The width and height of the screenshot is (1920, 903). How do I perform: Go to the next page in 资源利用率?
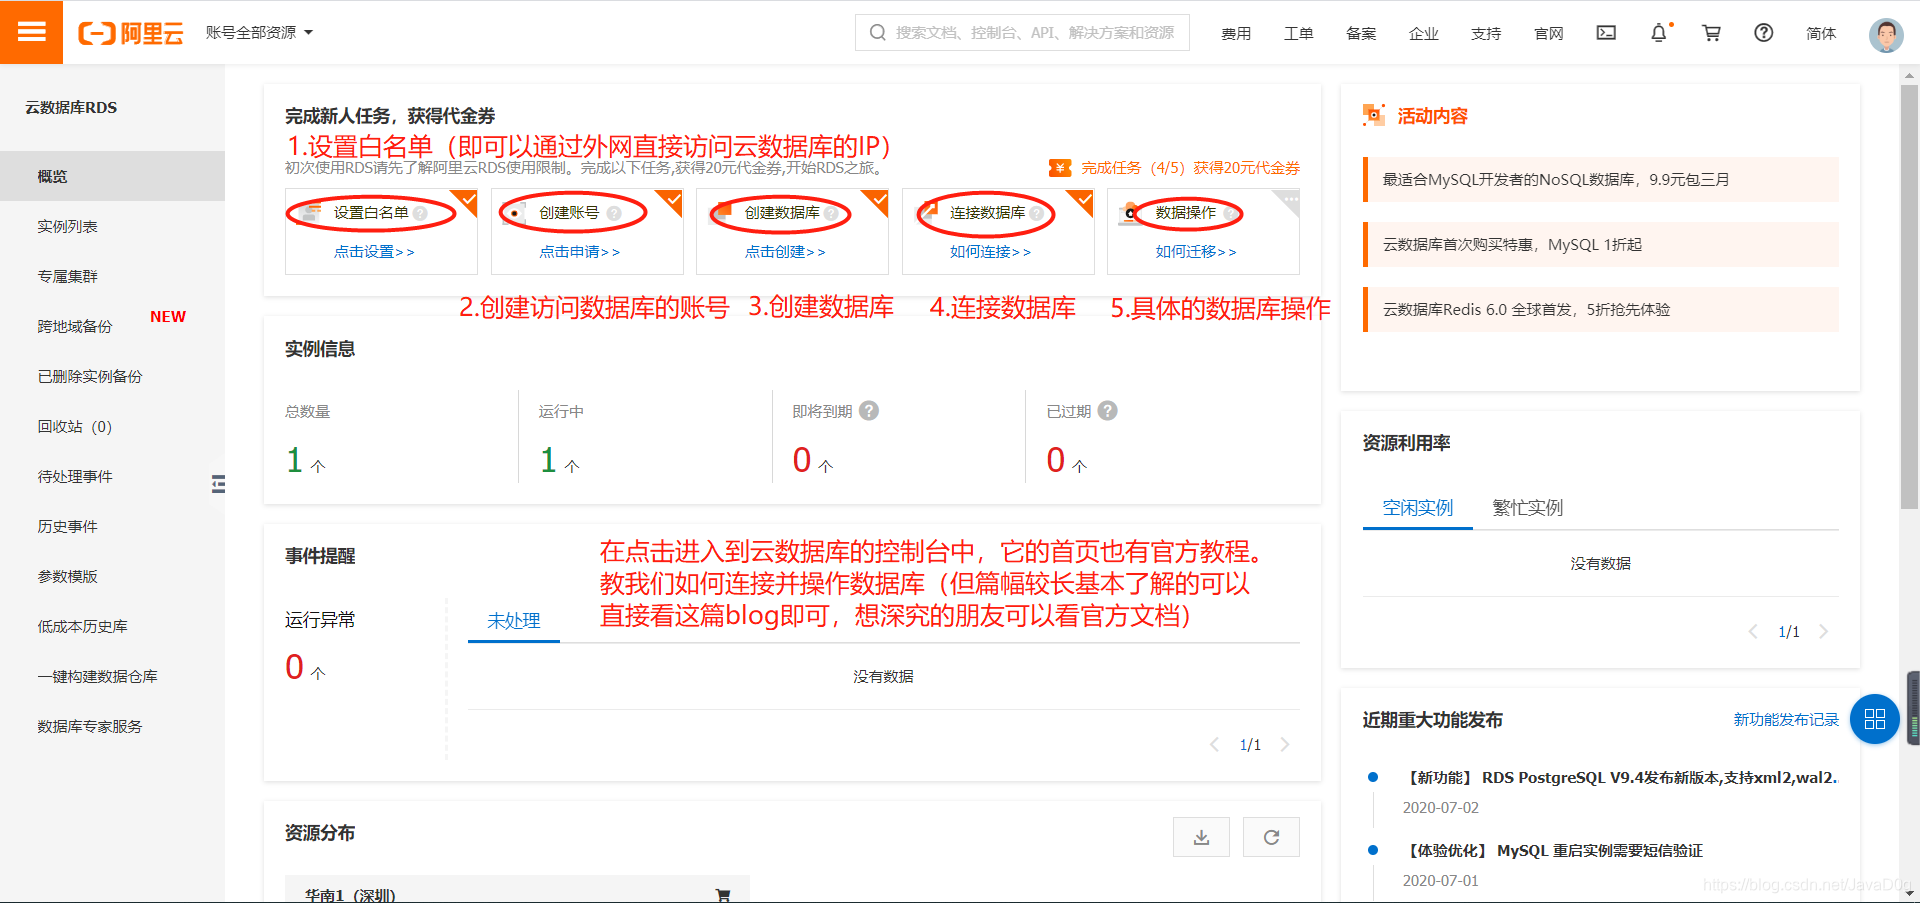click(1824, 631)
